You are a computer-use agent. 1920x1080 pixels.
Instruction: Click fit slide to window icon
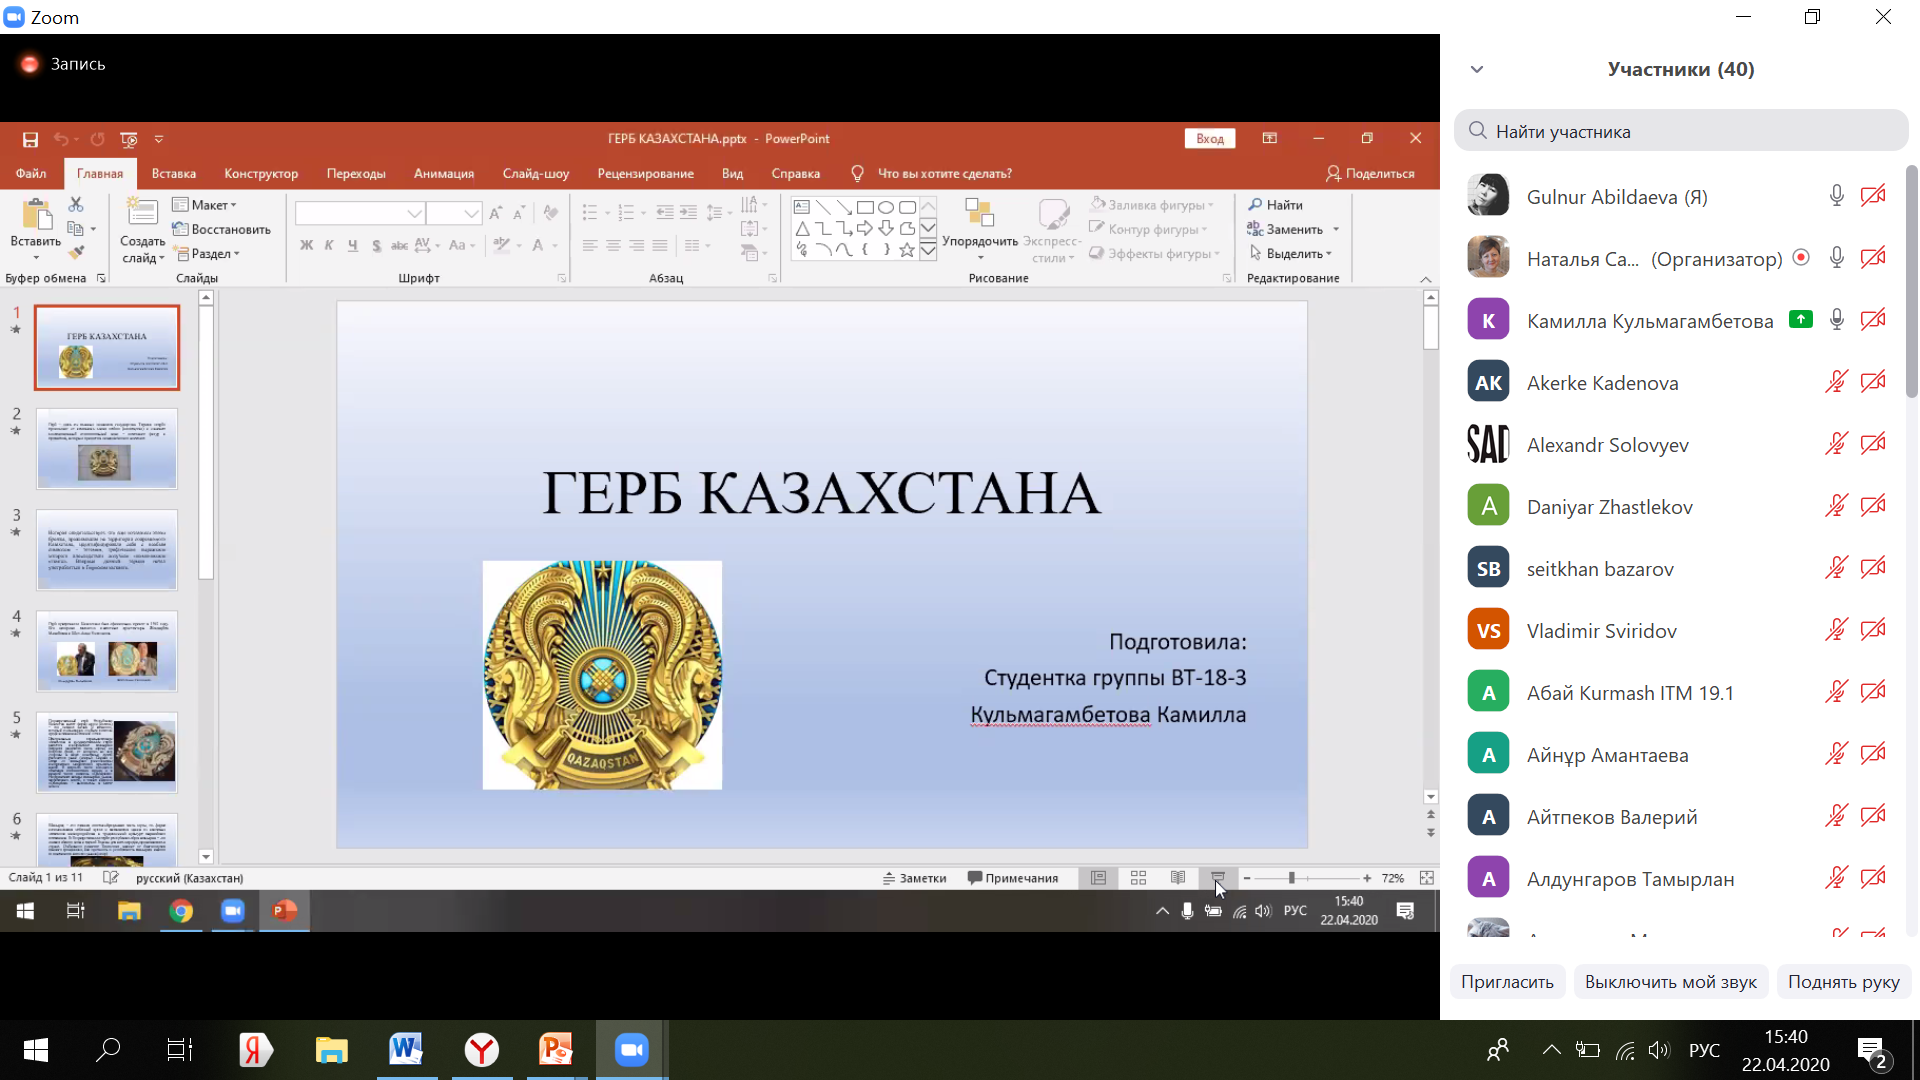[1427, 878]
